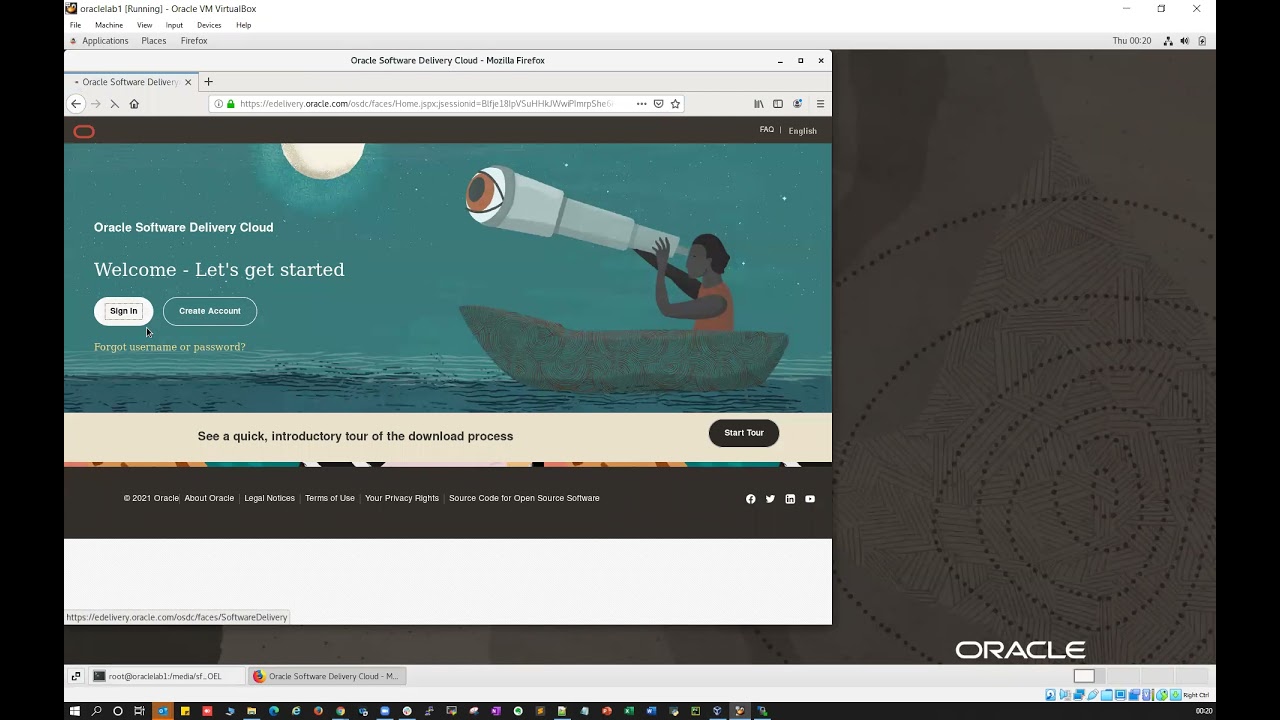Click the GNOME clock Thu 00:20
Viewport: 1280px width, 720px height.
coord(1132,41)
